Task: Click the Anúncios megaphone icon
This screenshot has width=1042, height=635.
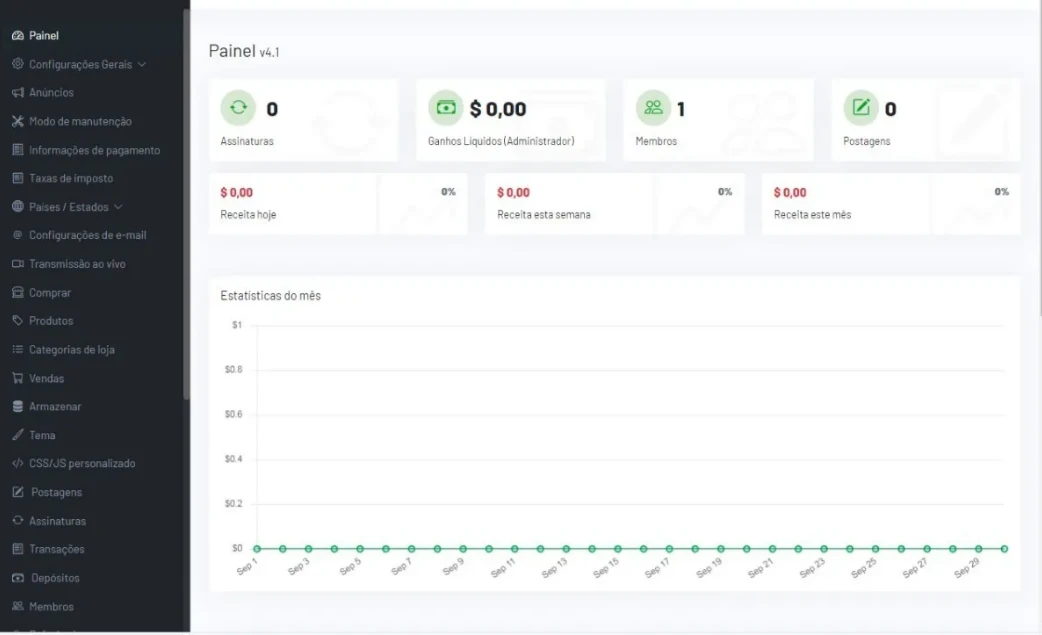Action: click(x=18, y=93)
